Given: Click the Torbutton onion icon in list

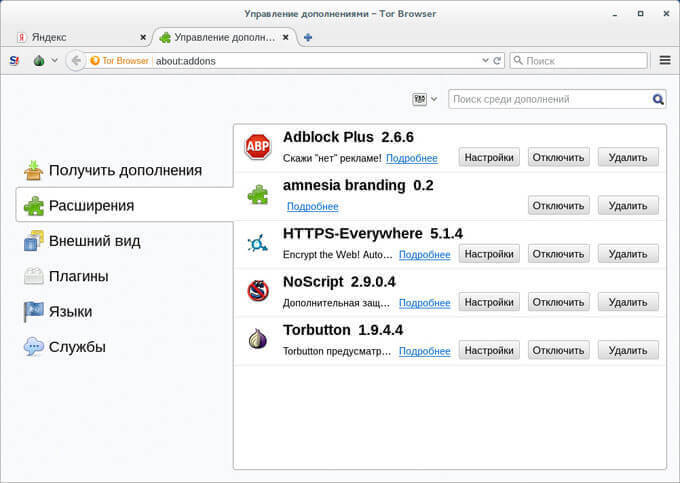Looking at the screenshot, I should coord(258,339).
